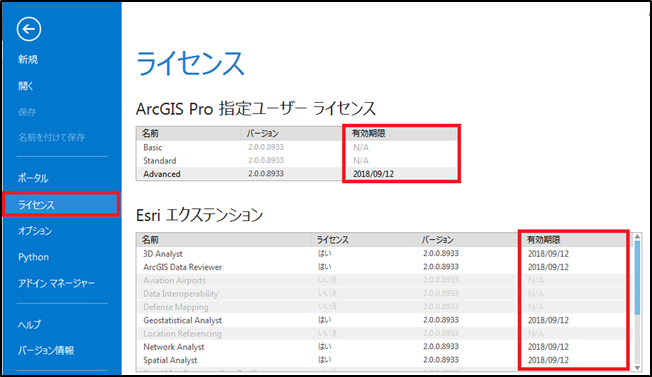Click N/A expiry for Basic license

point(361,147)
